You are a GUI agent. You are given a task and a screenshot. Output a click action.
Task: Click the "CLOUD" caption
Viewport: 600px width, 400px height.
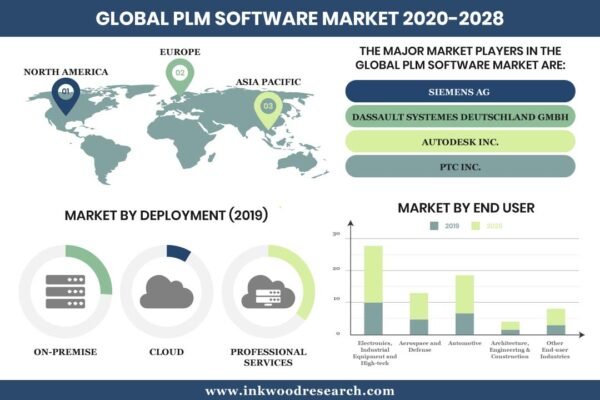tap(166, 352)
